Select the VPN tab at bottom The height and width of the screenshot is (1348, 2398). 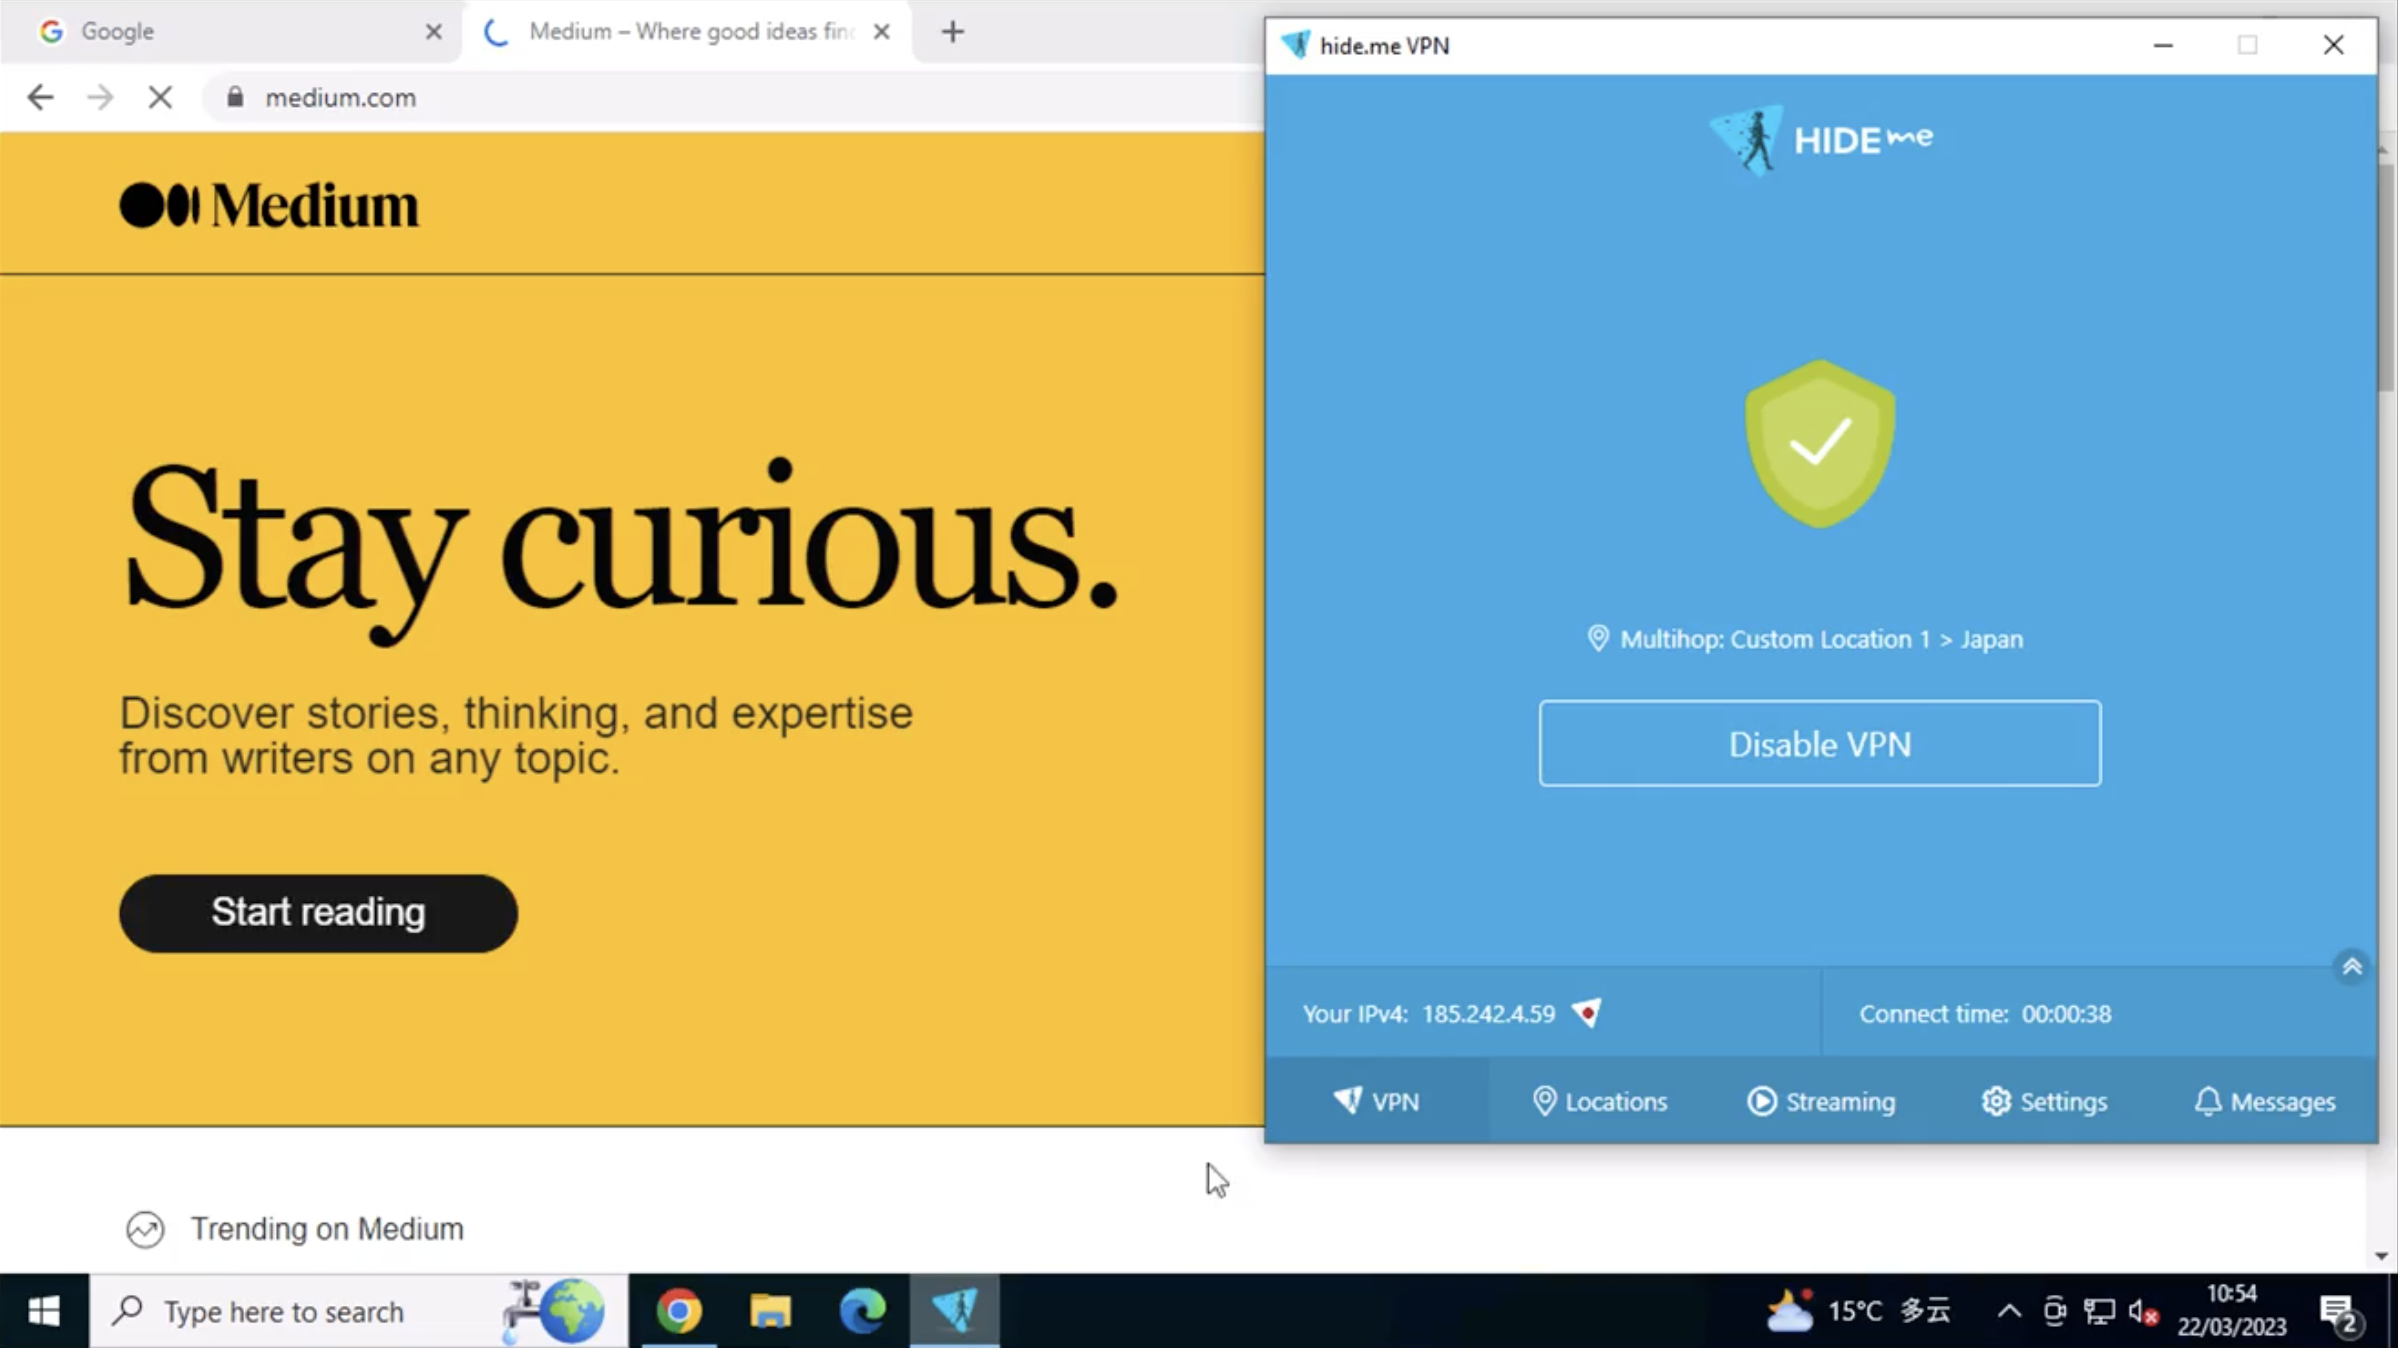(1376, 1101)
